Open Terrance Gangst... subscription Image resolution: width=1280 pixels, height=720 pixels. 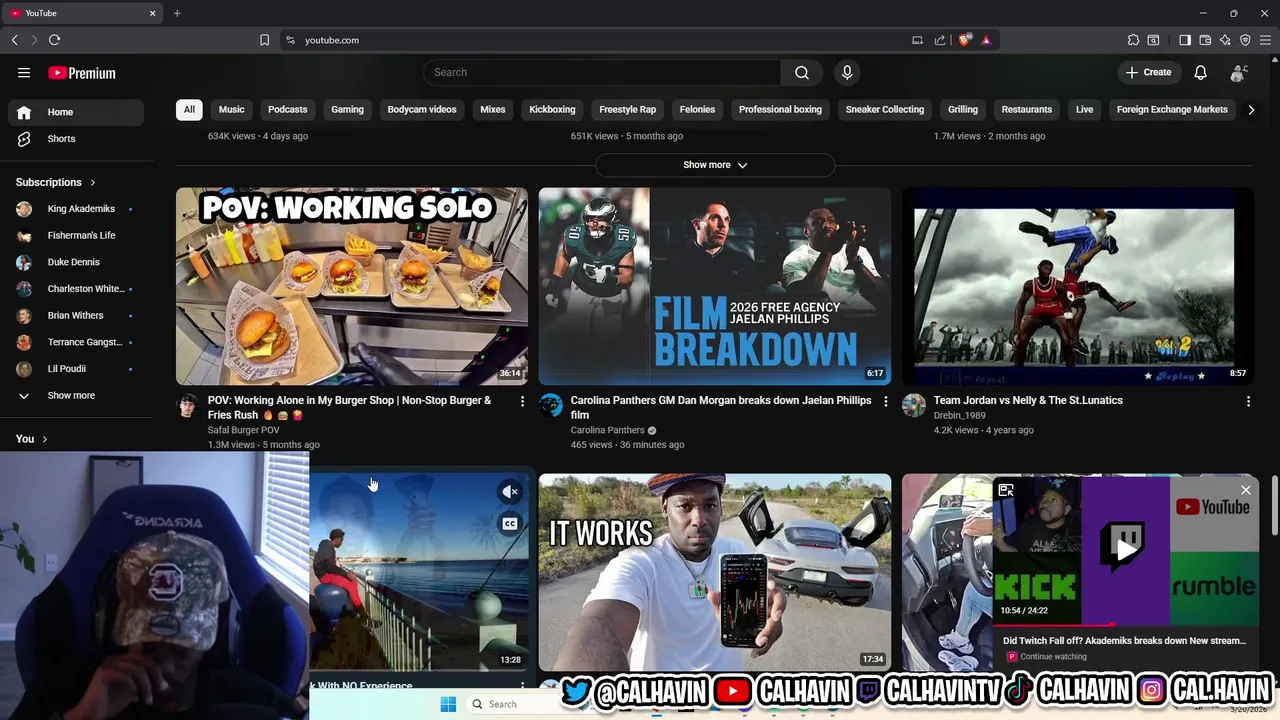coord(76,342)
